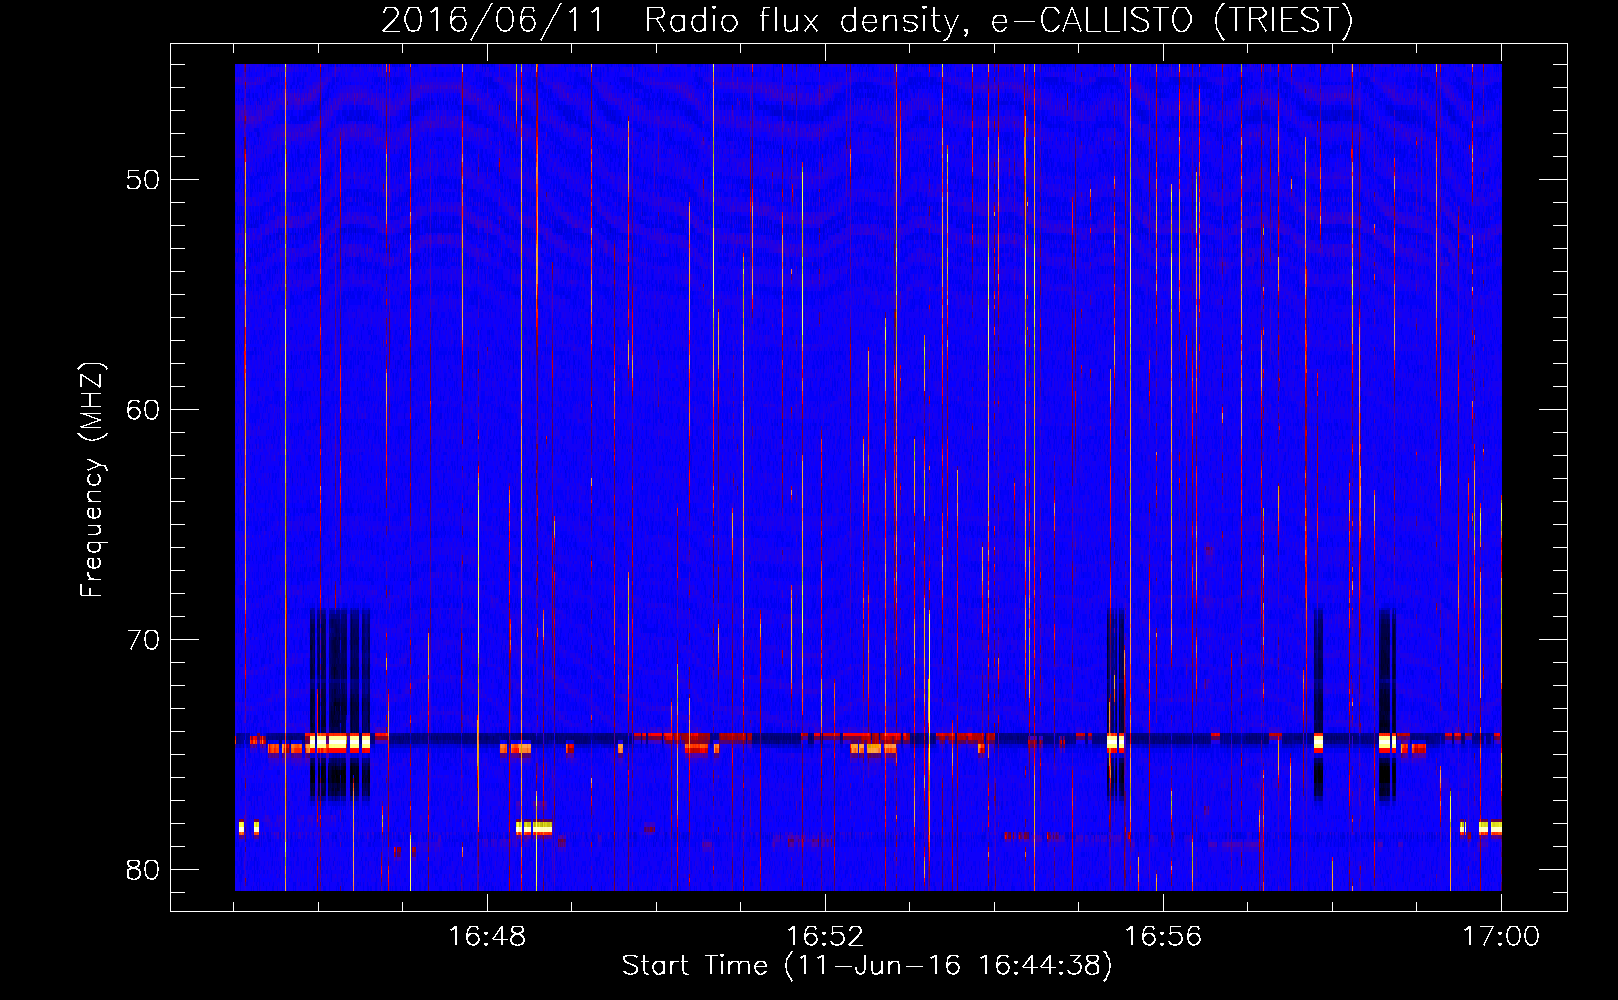Click the '16:48' time tick label
Screen dimensions: 1618x1000
pyautogui.click(x=487, y=937)
